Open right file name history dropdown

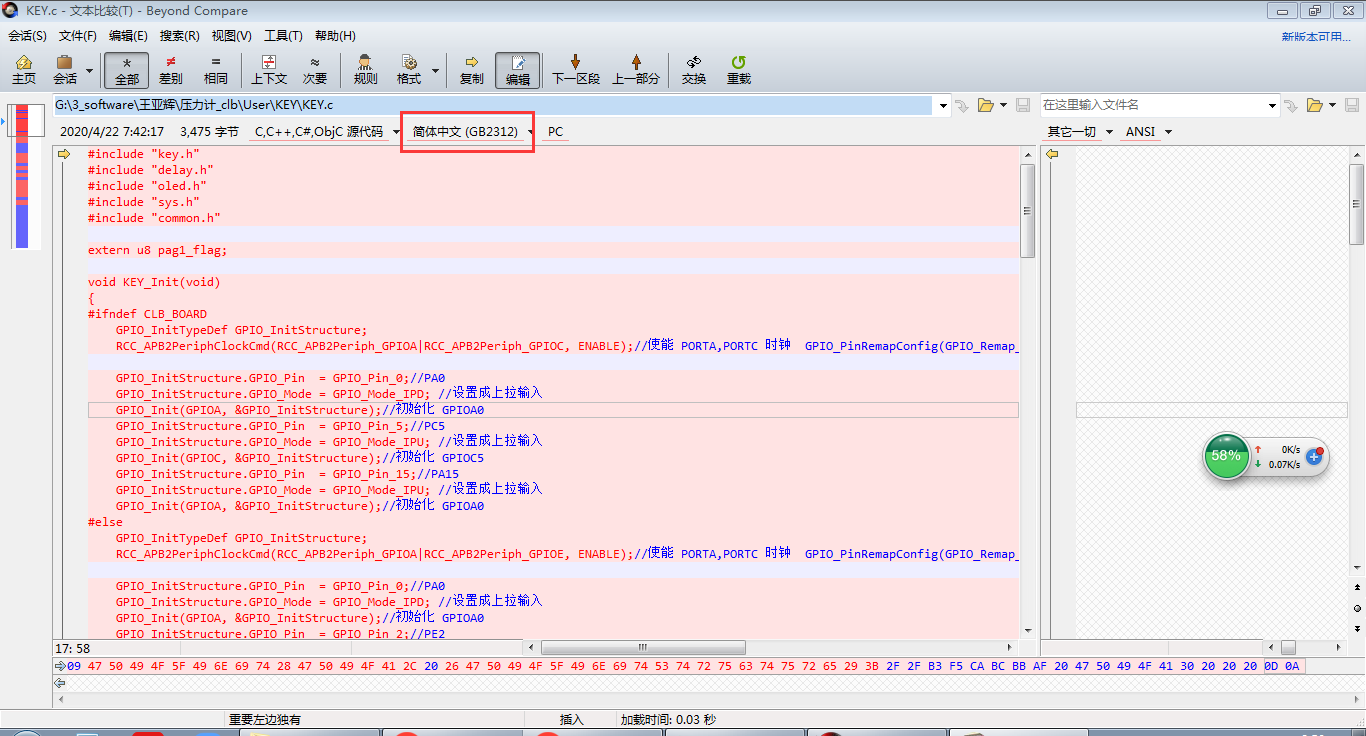[1273, 105]
